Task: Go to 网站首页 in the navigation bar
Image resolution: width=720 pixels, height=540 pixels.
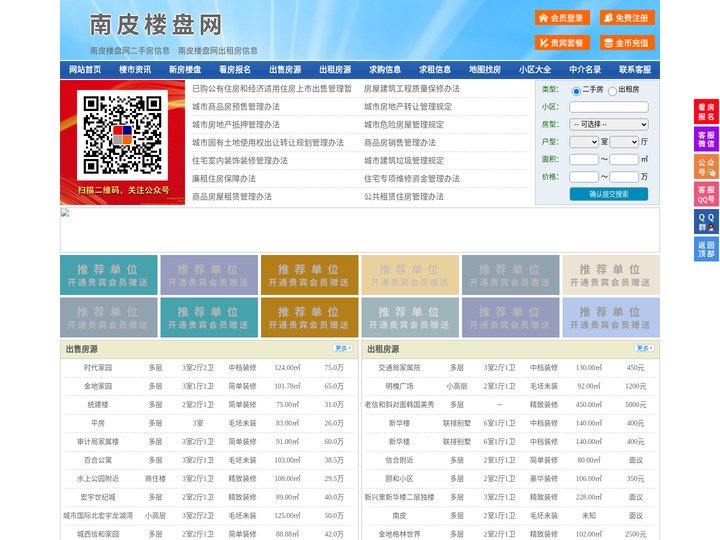Action: coord(85,70)
